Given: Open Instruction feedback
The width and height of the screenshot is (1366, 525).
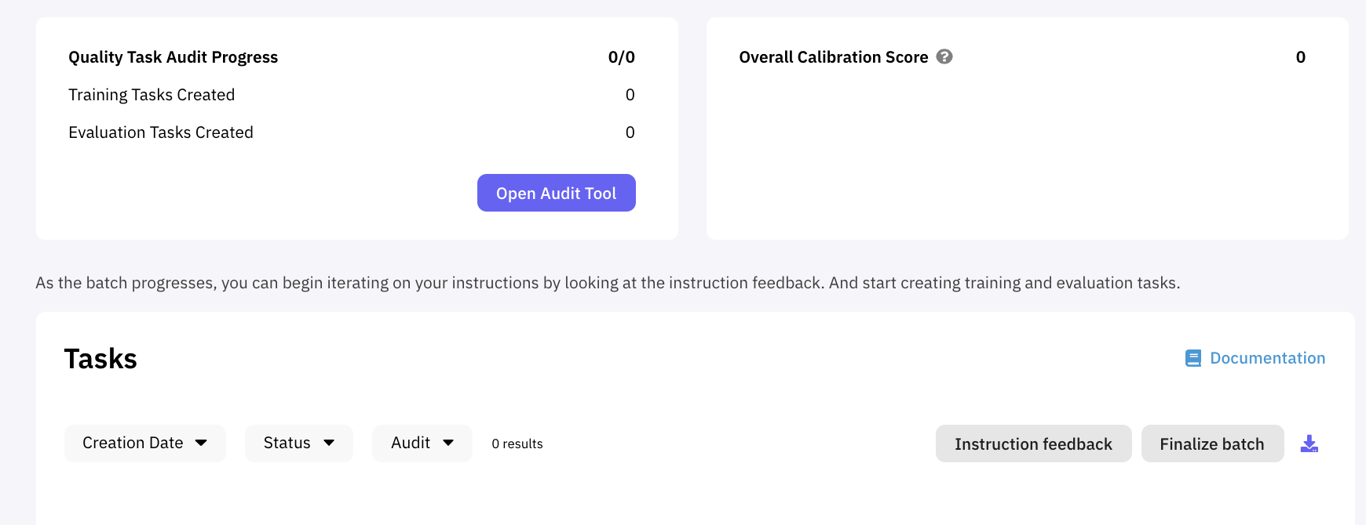Looking at the screenshot, I should tap(1033, 444).
